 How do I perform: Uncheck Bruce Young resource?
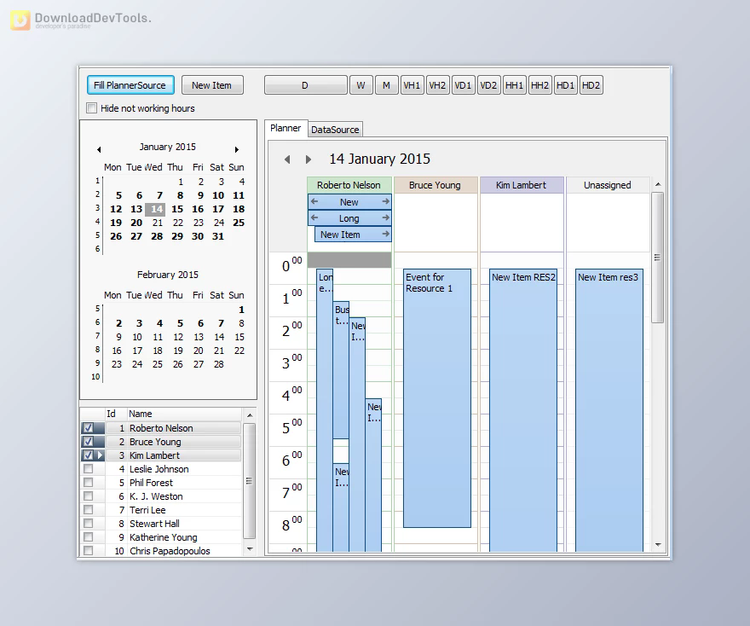point(88,441)
